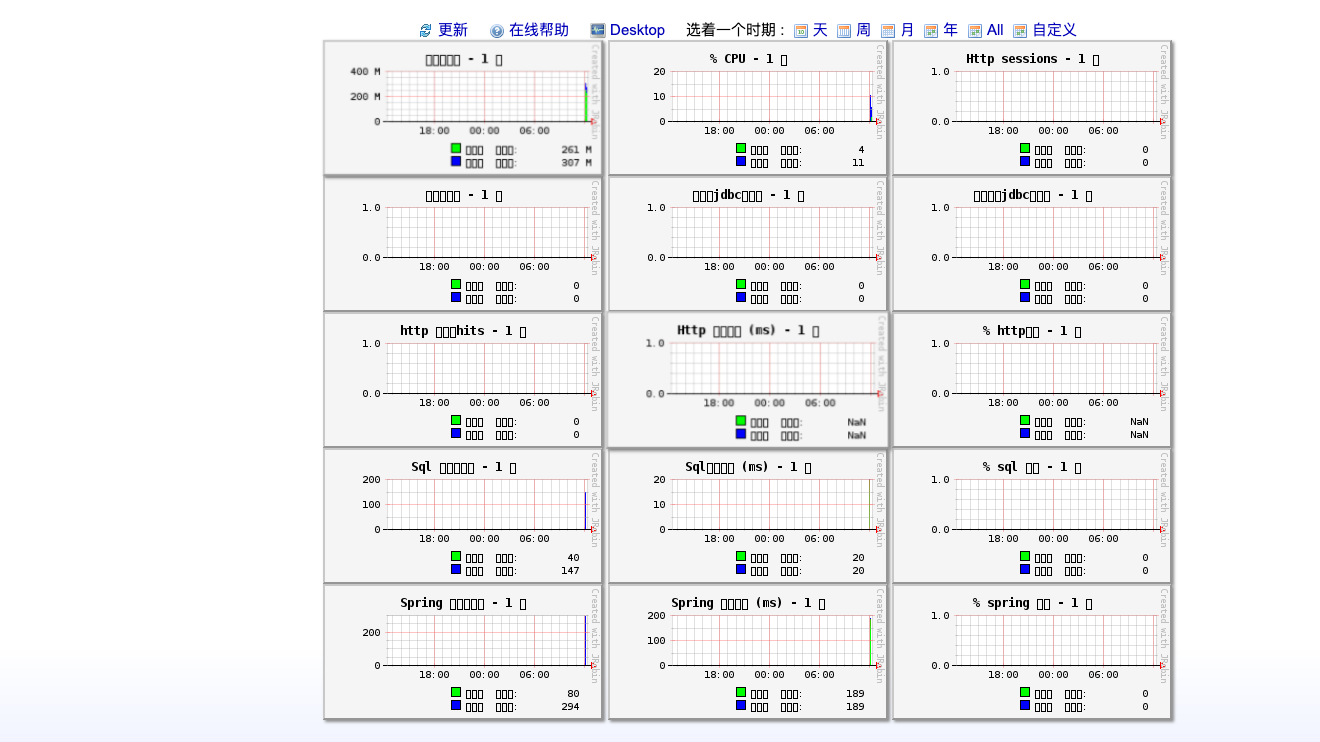Open the Http (ms) mean times graph

point(747,380)
